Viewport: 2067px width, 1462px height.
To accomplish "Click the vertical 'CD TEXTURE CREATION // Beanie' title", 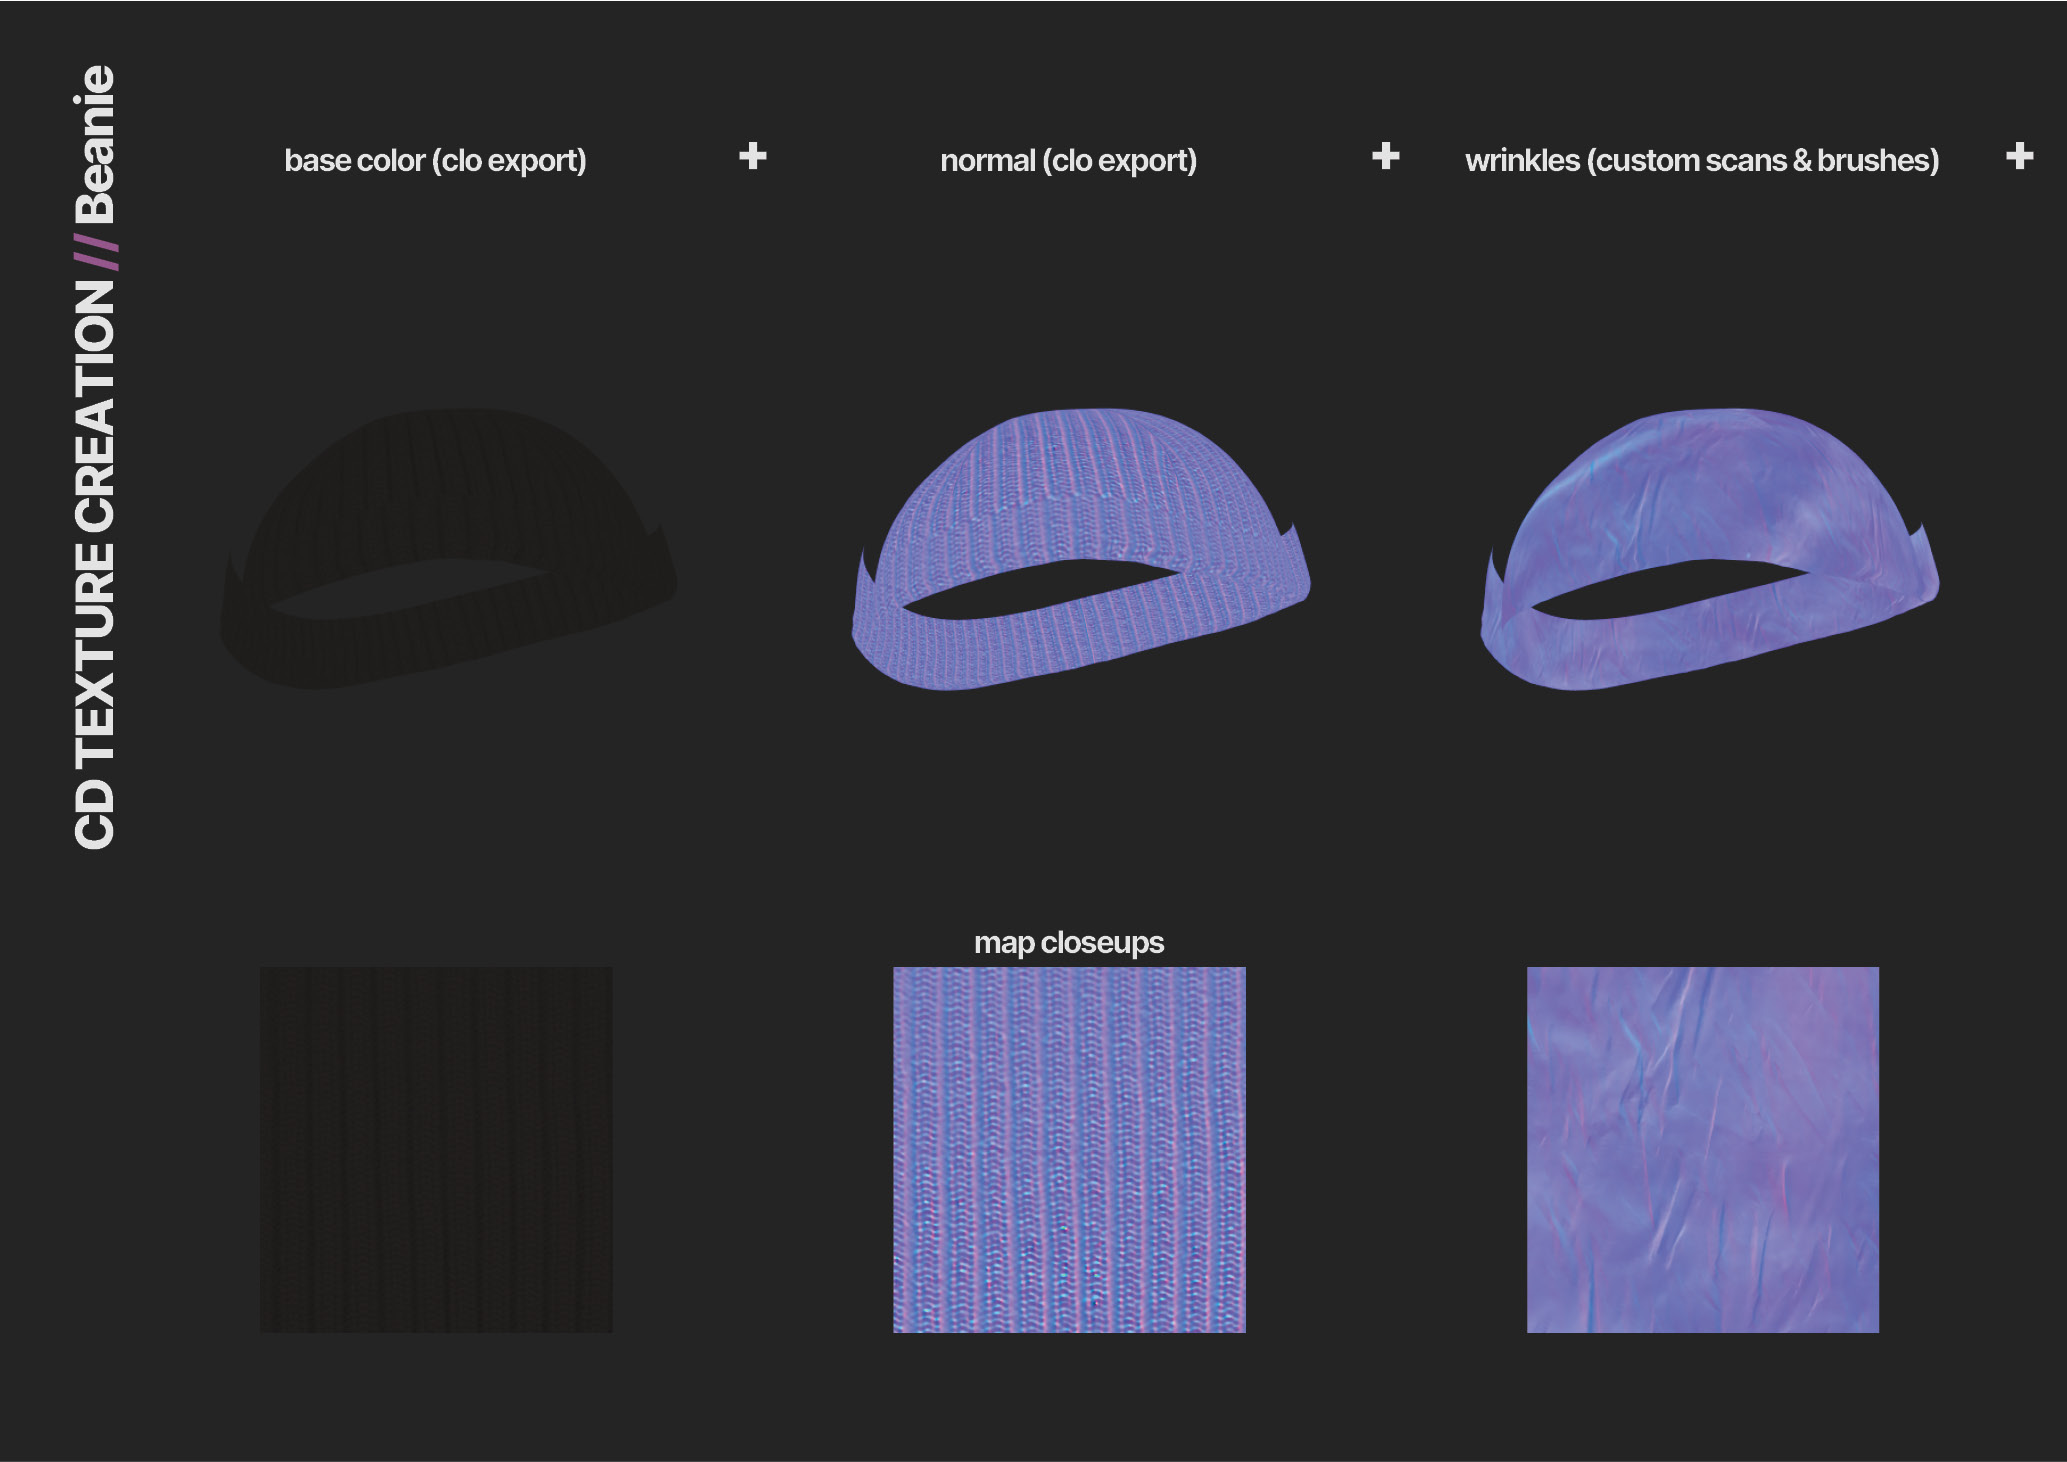I will click(95, 457).
